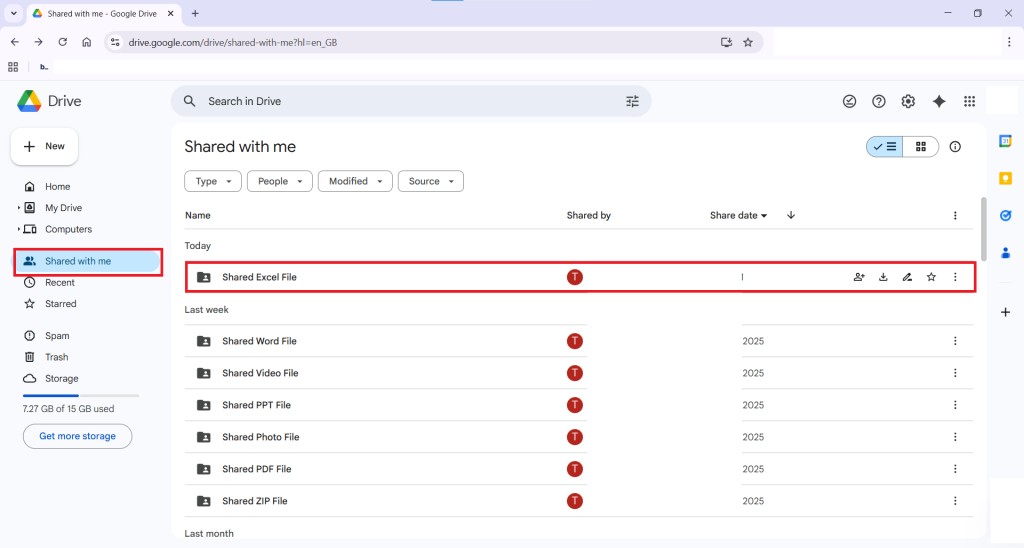Open search filter options in search bar
This screenshot has height=548, width=1024.
[632, 101]
